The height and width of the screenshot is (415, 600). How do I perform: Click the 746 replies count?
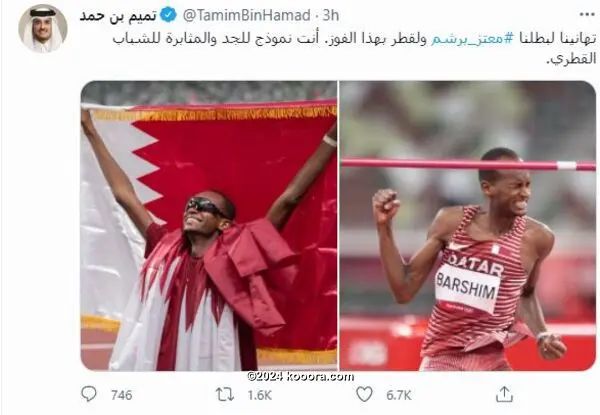click(121, 395)
